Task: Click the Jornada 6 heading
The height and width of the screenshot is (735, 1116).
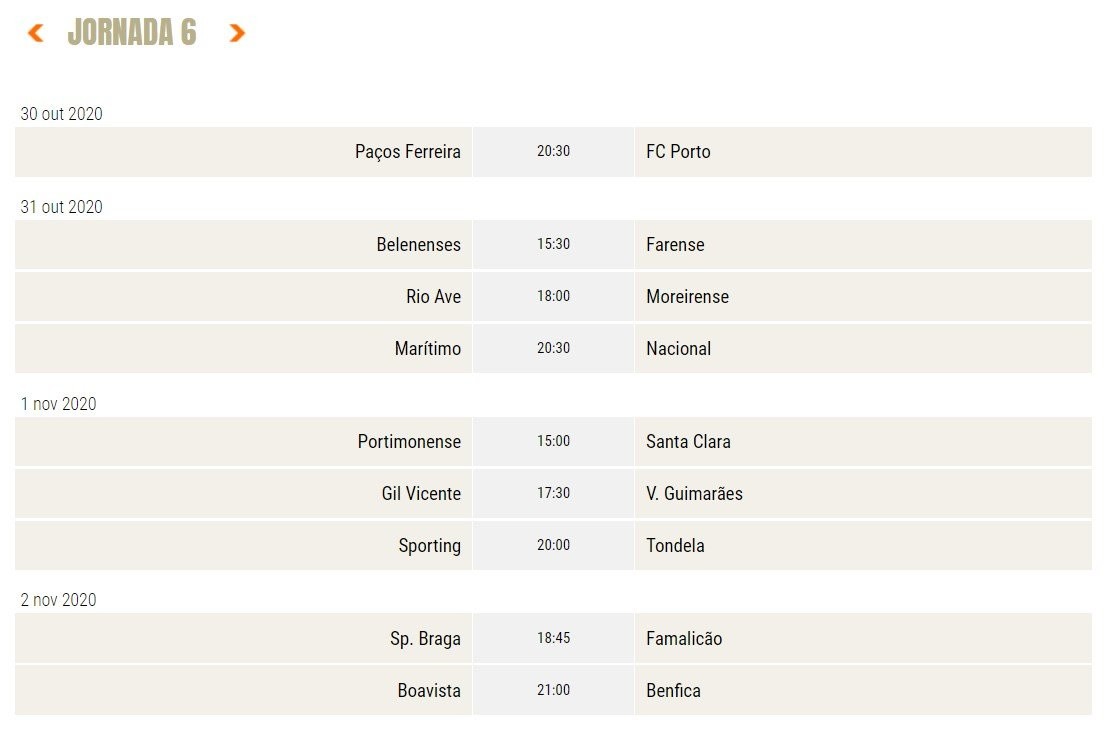Action: [132, 34]
